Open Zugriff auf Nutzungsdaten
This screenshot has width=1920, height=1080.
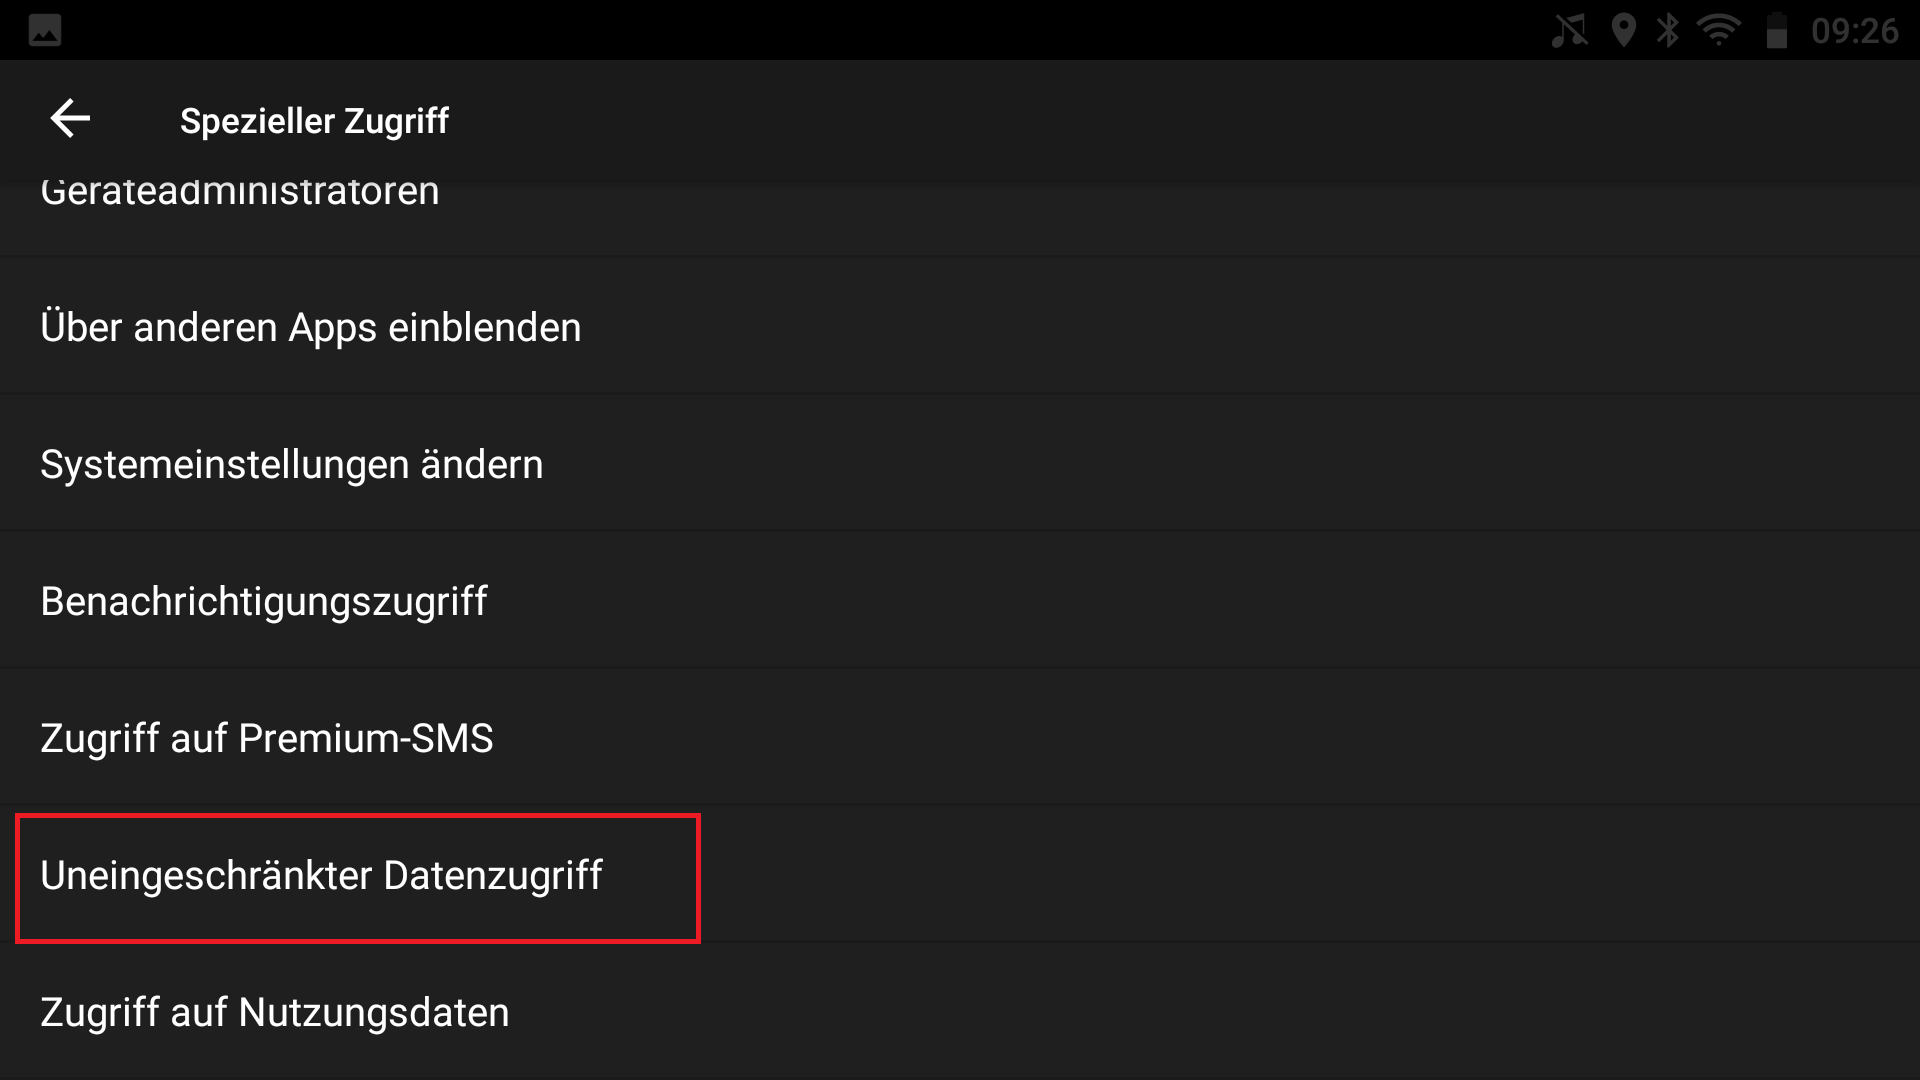(960, 1012)
